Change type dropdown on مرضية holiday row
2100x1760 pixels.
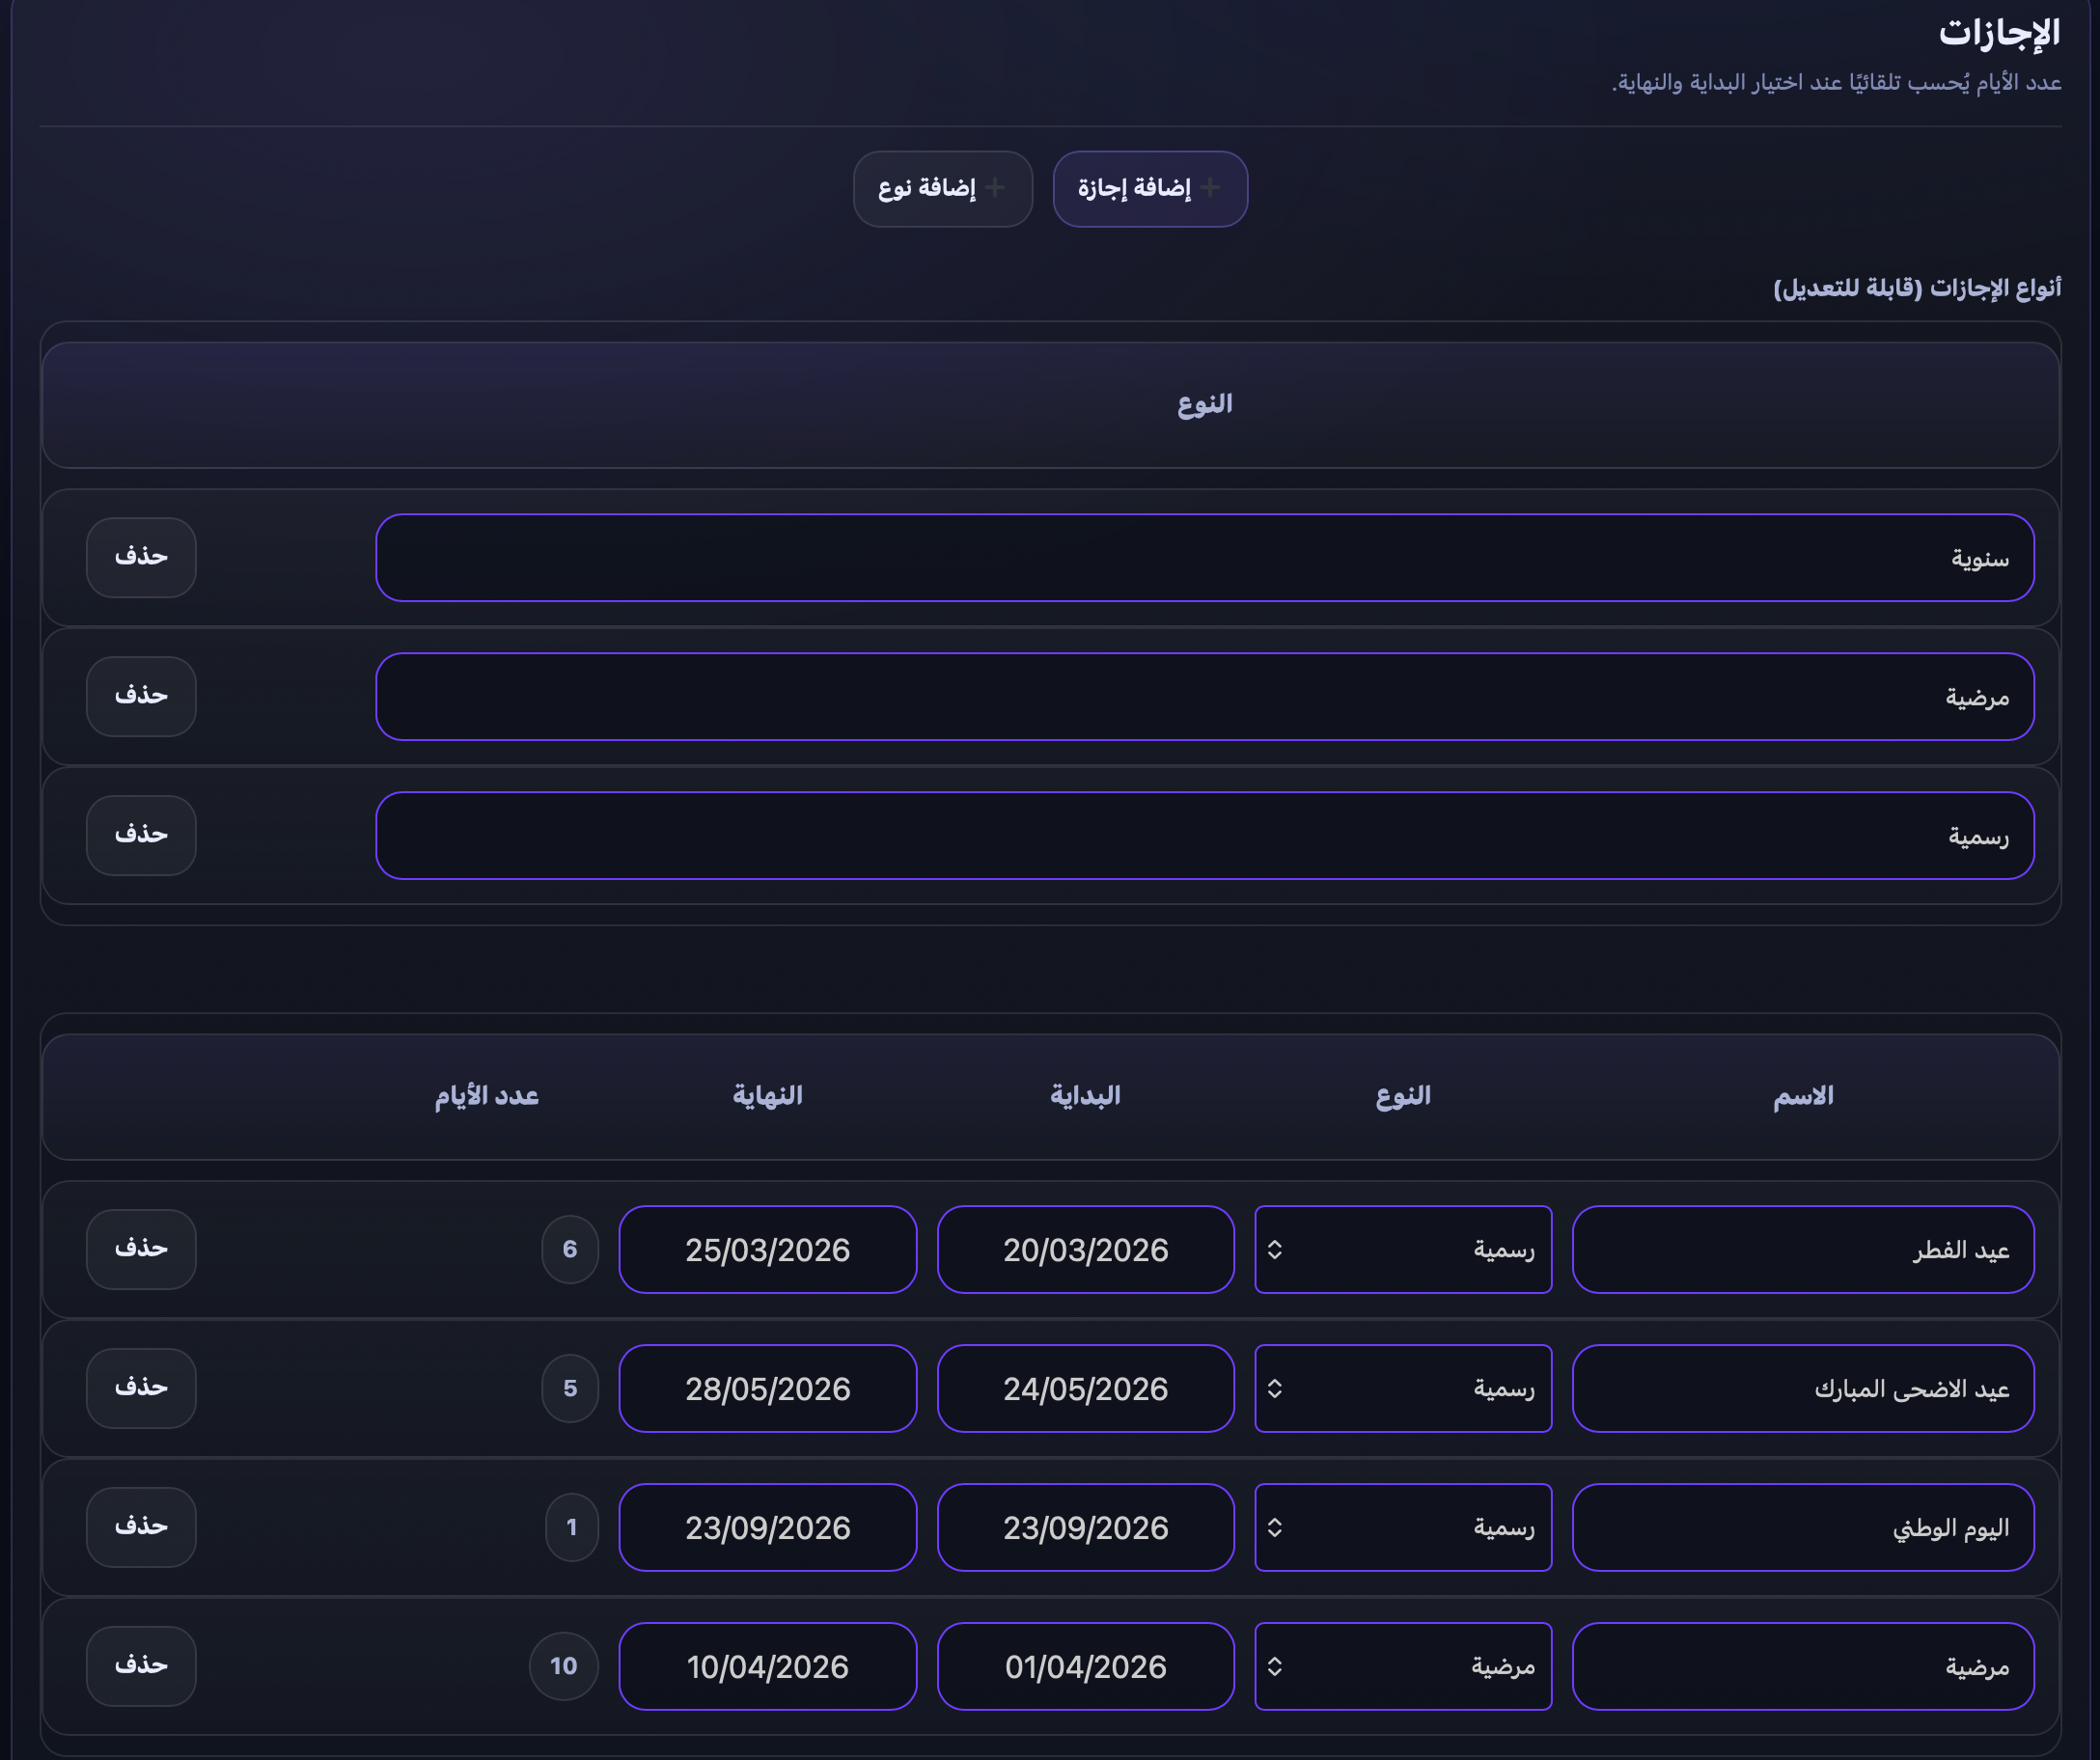click(x=1402, y=1666)
